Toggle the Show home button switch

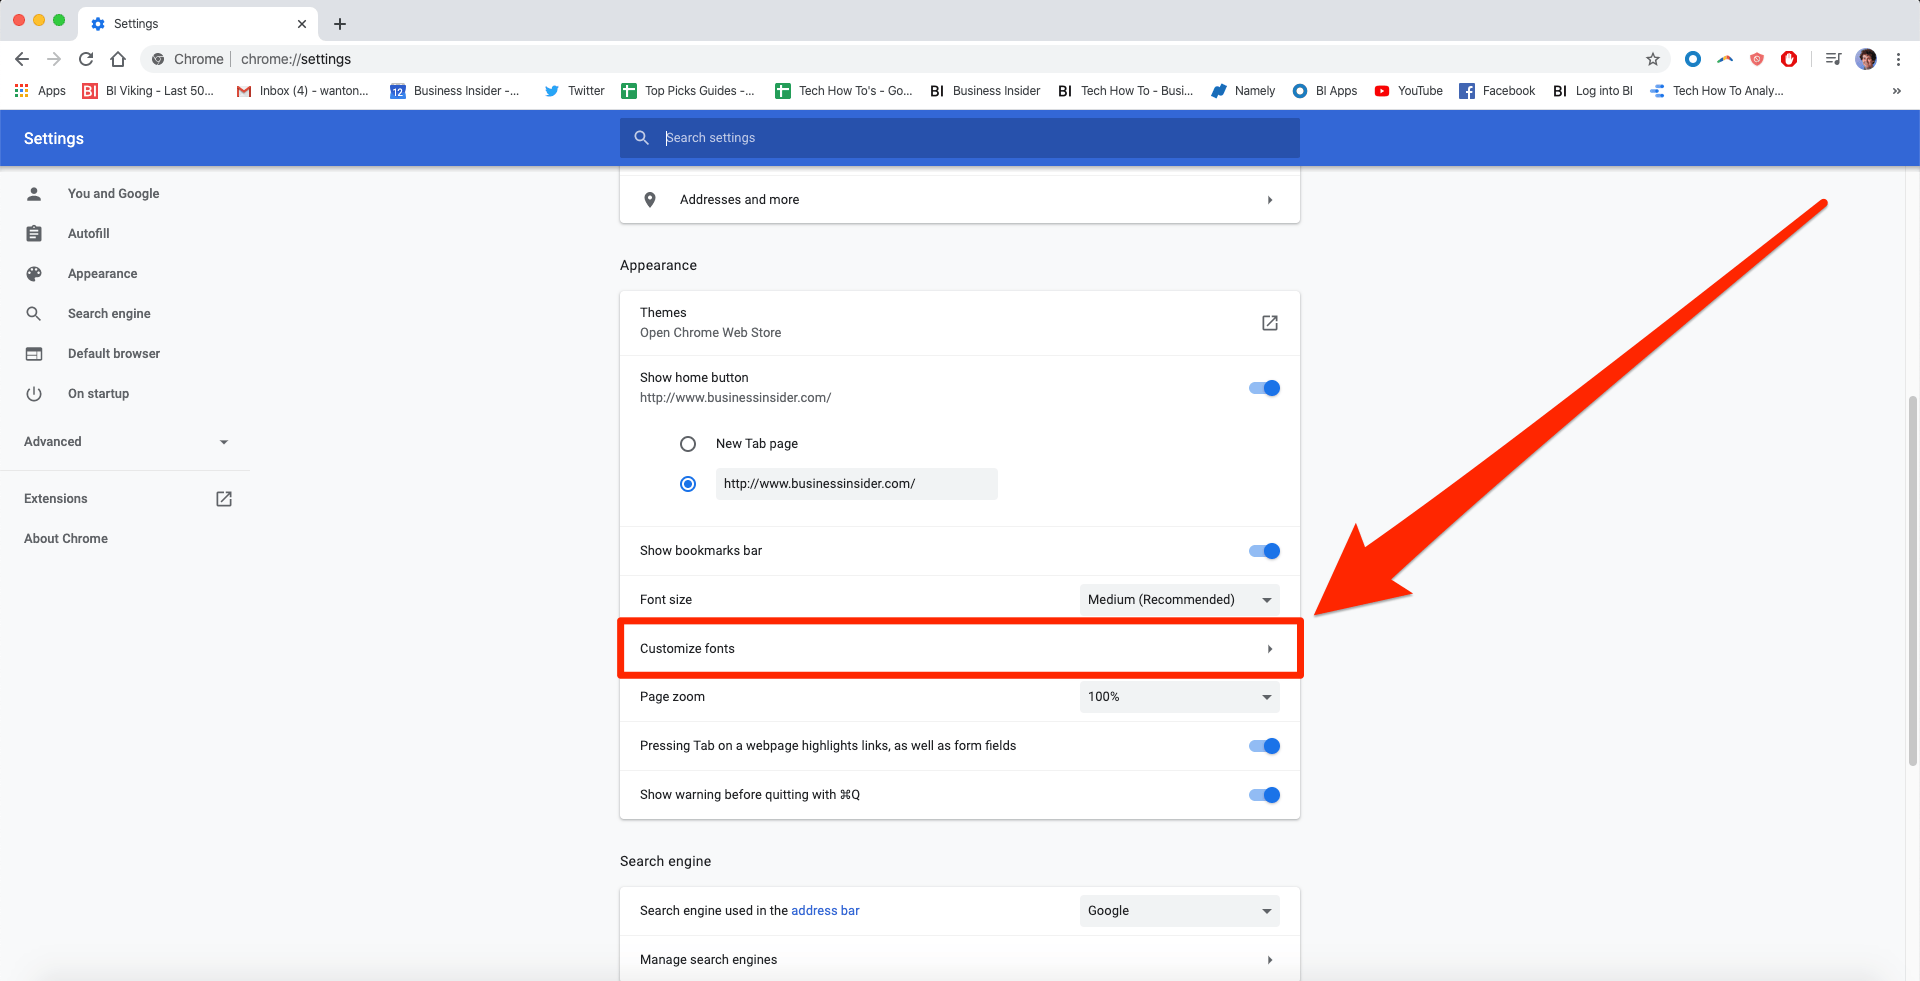[1264, 388]
